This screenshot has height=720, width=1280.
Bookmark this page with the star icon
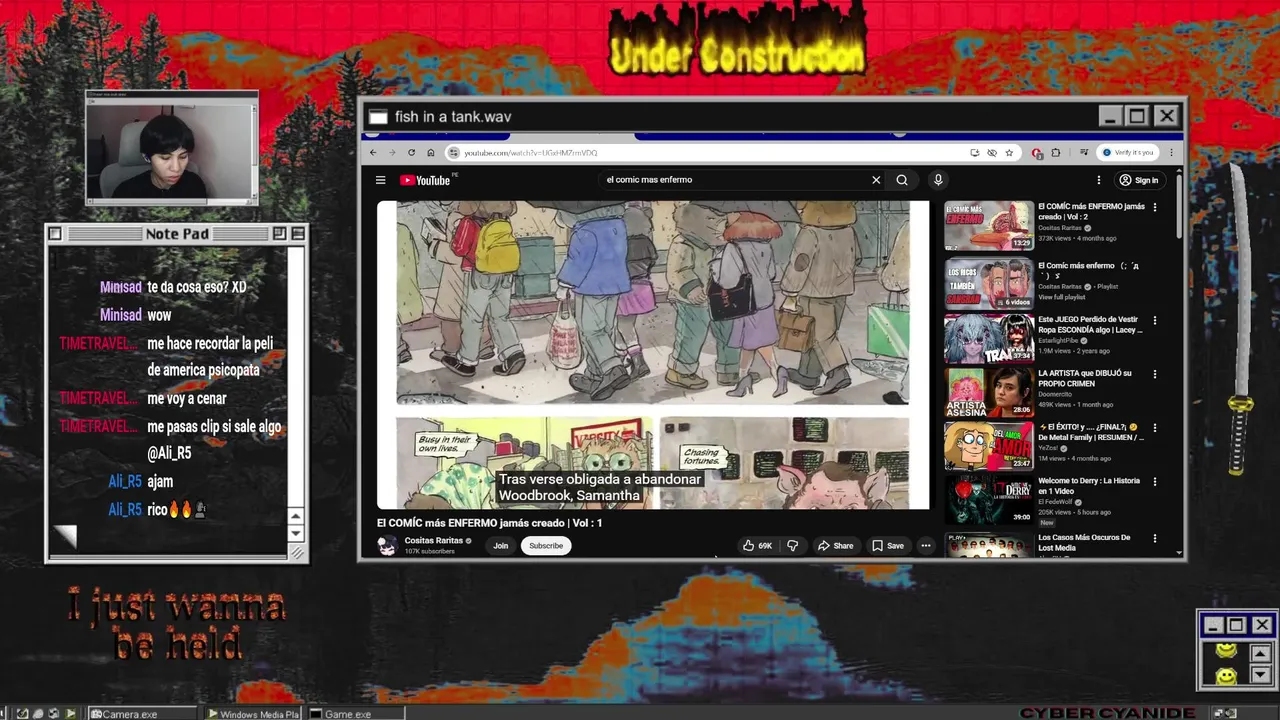(x=1009, y=153)
